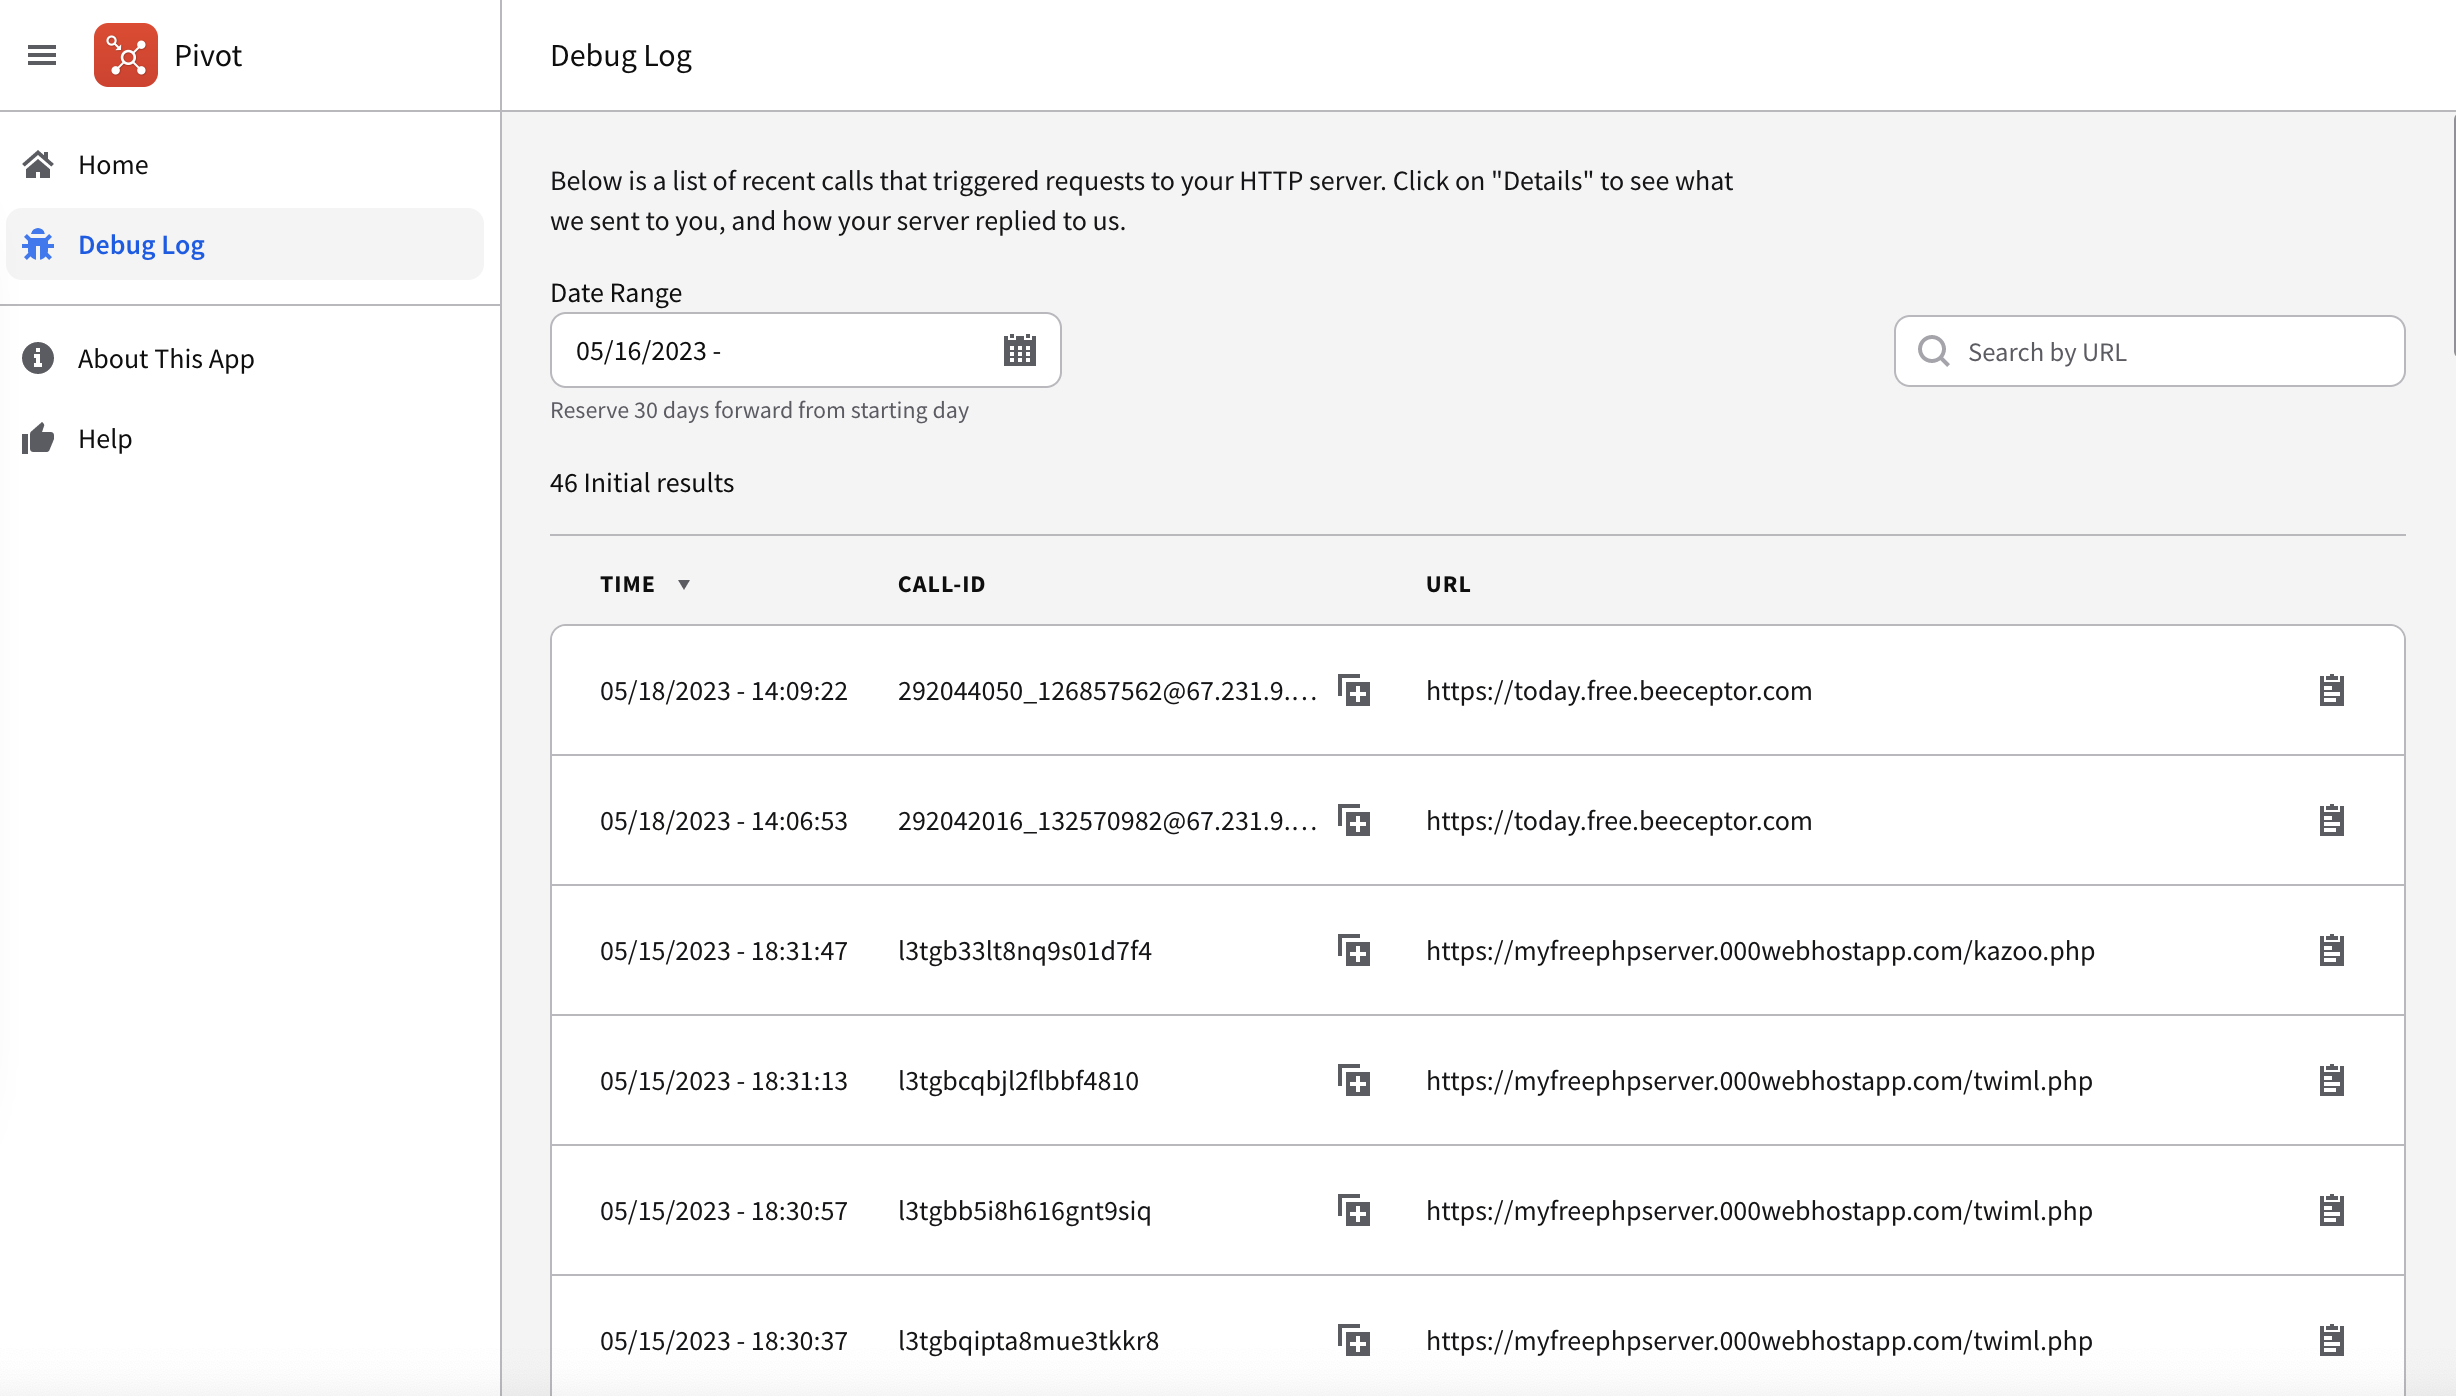Open the Help section

[x=105, y=439]
